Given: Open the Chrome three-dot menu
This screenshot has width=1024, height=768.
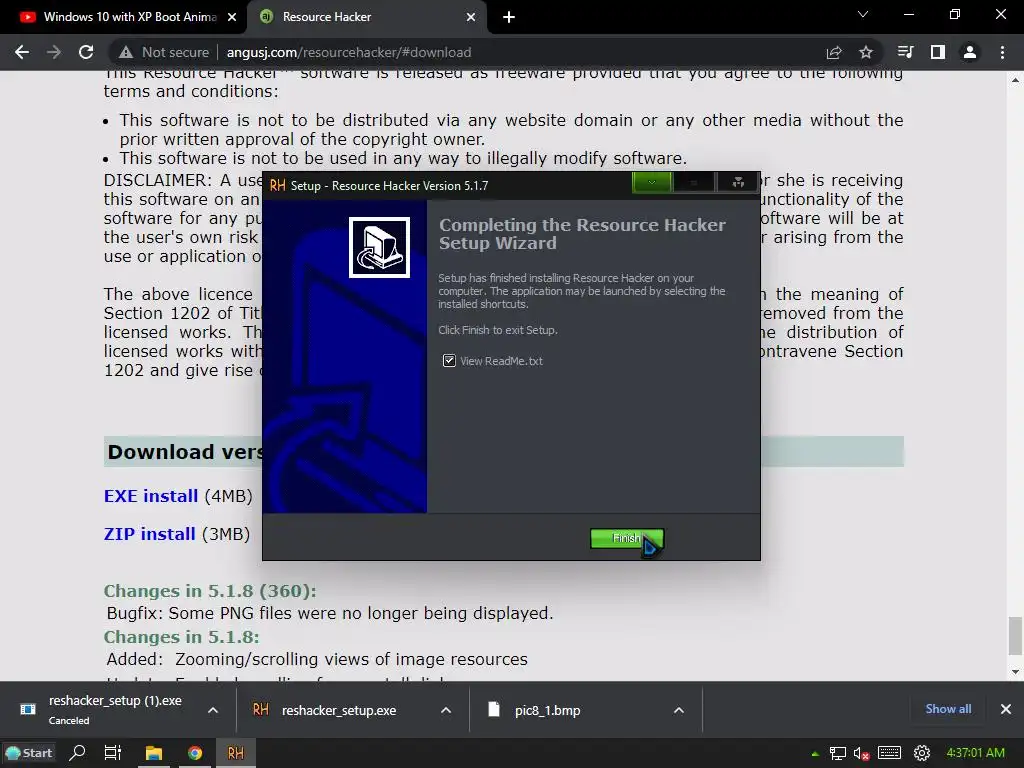Looking at the screenshot, I should (x=1002, y=52).
